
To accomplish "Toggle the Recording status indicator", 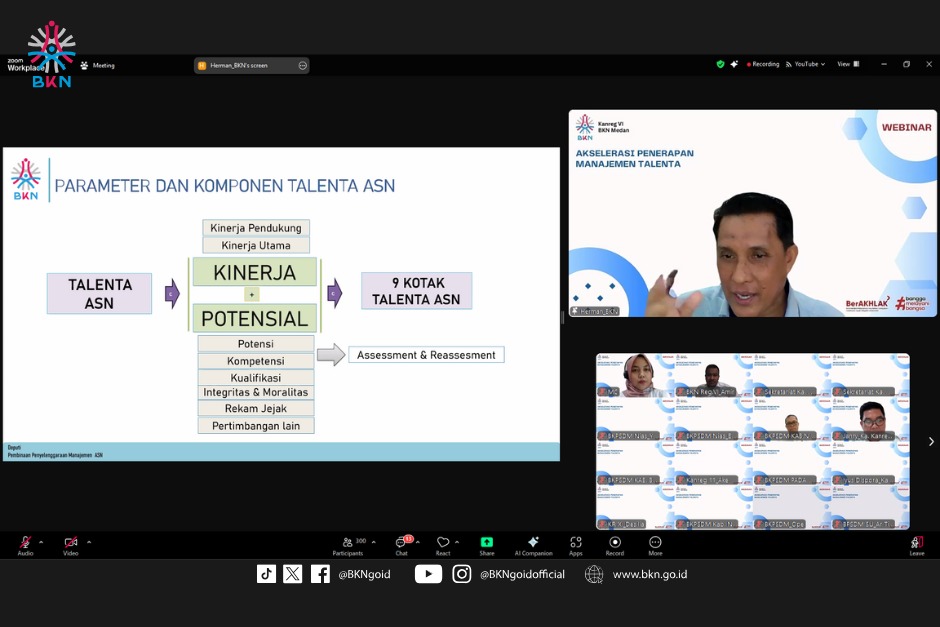I will pyautogui.click(x=763, y=64).
